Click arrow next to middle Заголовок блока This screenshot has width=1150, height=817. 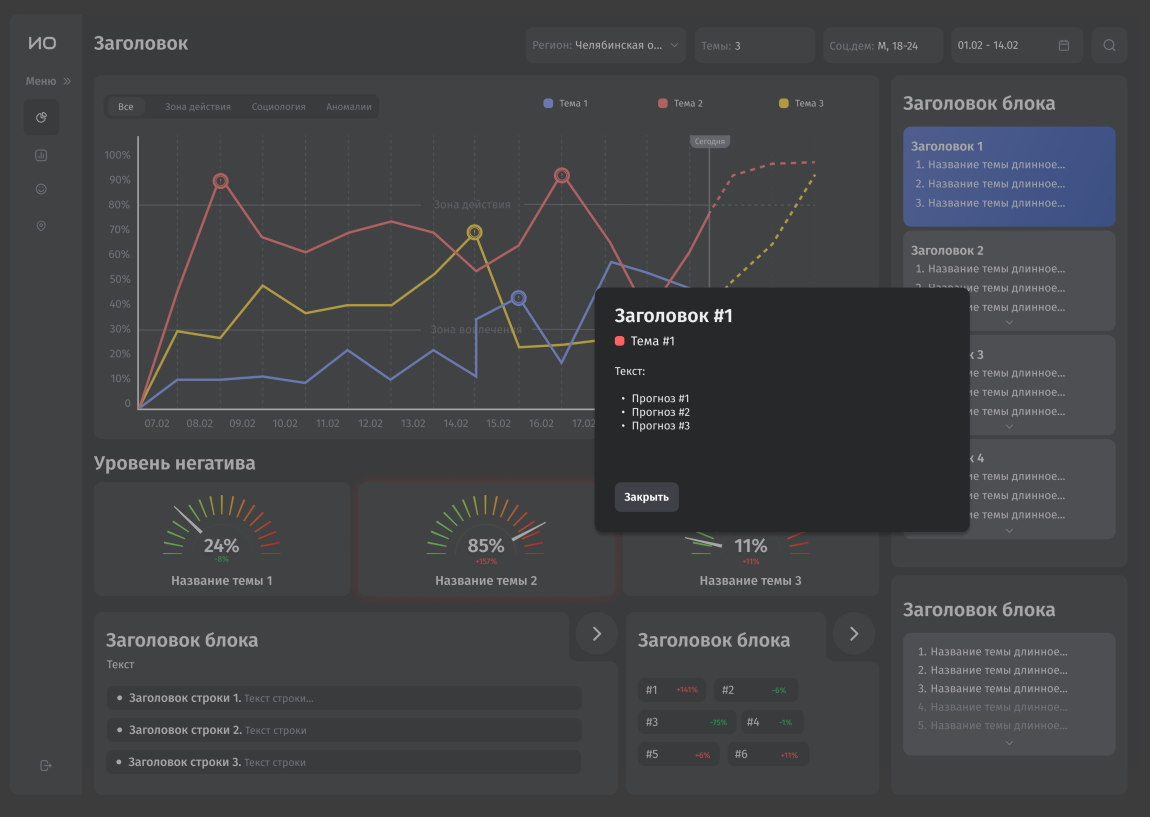point(854,634)
